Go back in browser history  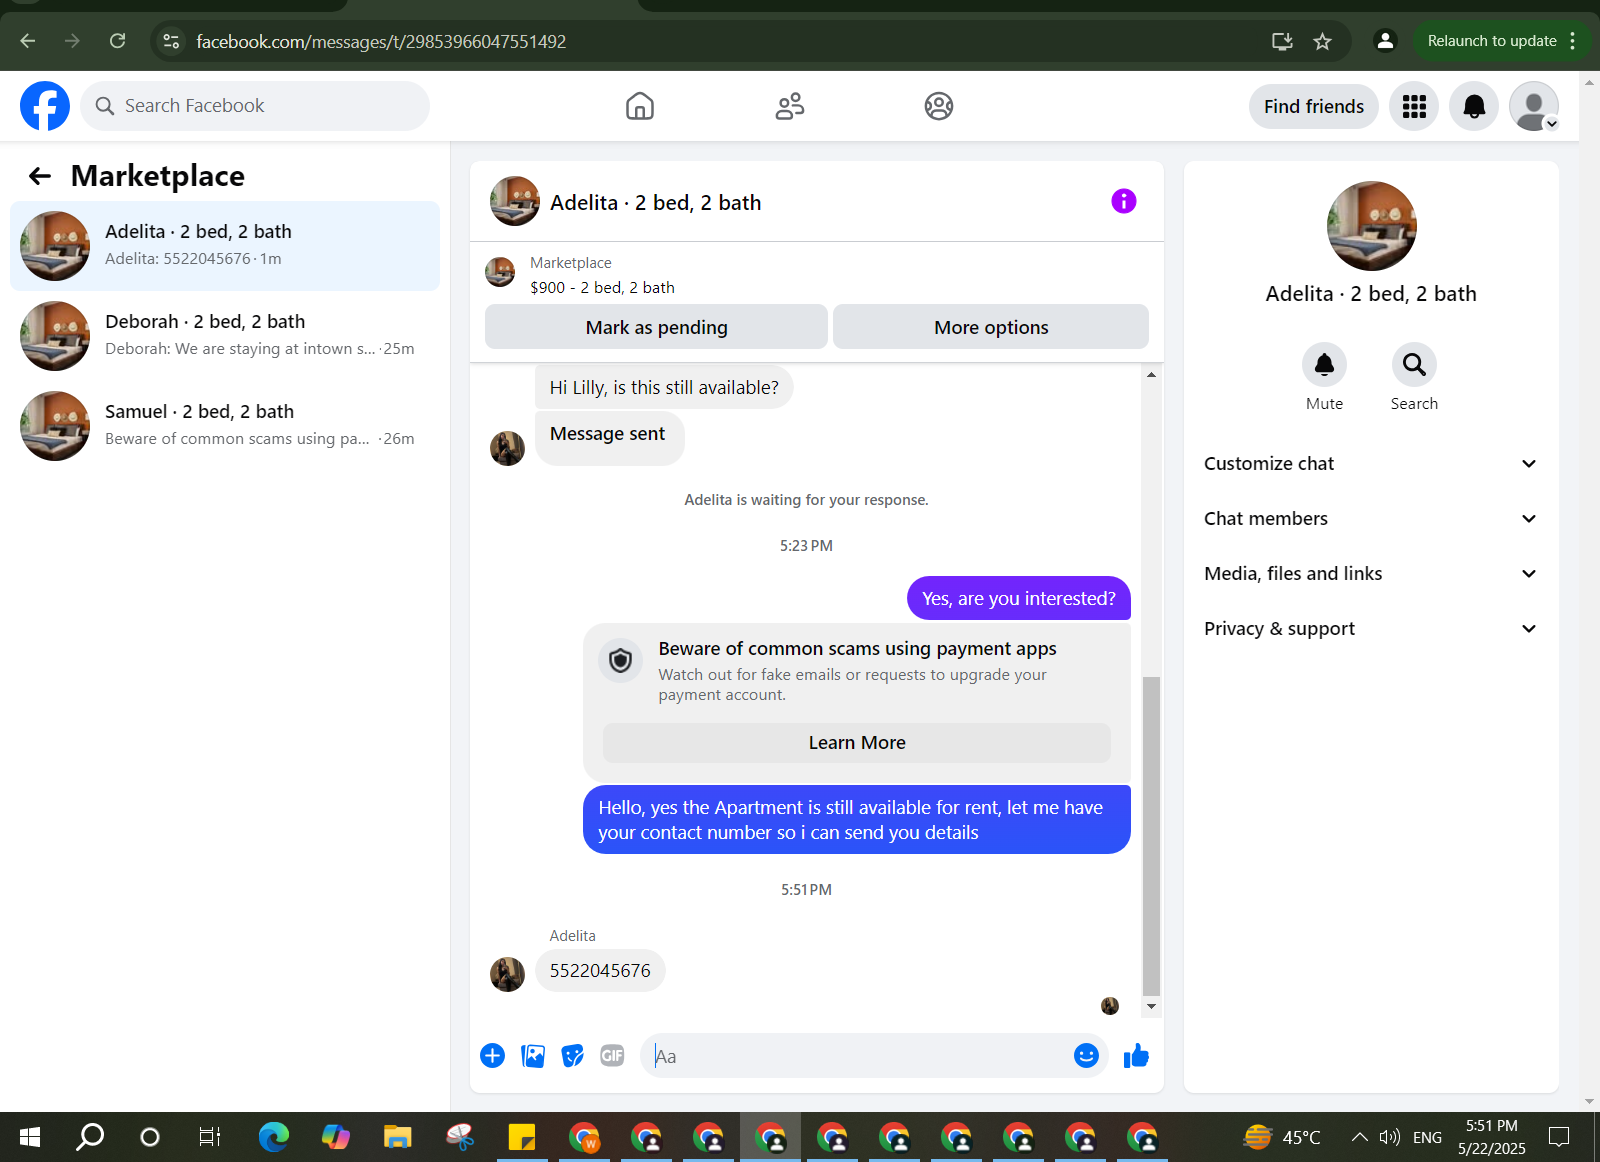pos(28,41)
